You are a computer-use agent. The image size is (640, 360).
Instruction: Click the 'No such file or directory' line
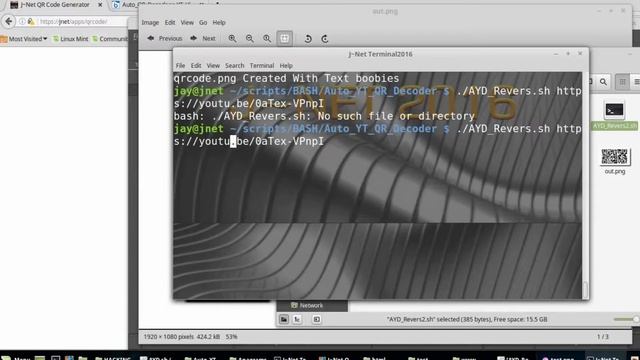pyautogui.click(x=324, y=116)
